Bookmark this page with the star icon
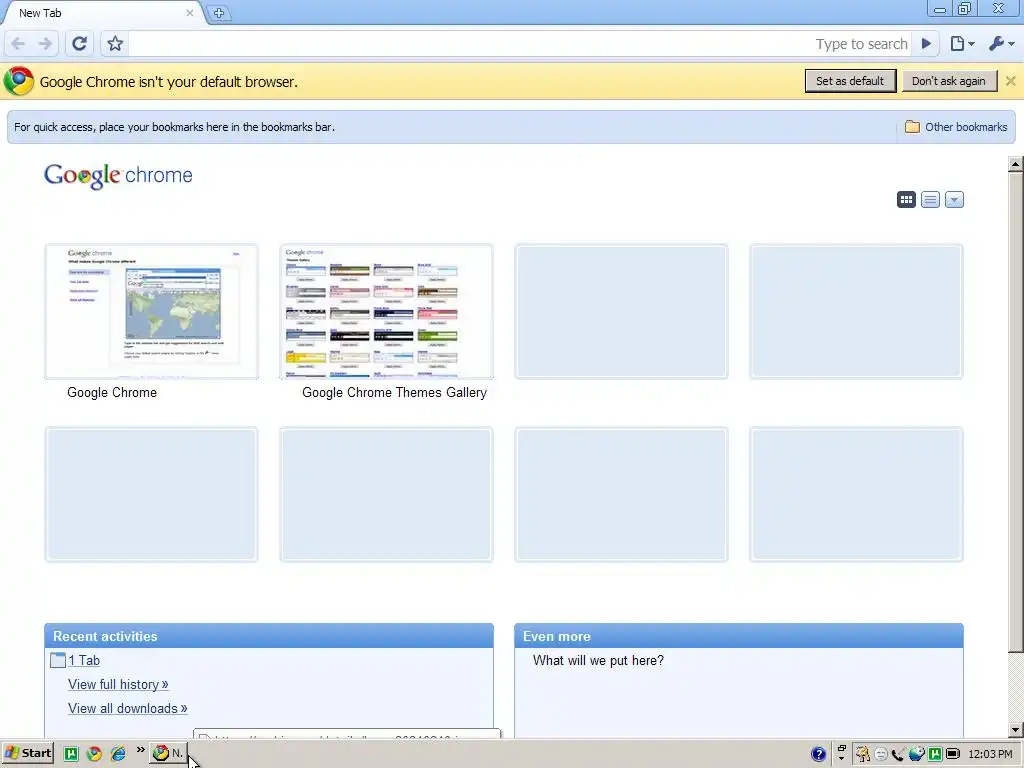The image size is (1024, 768). click(115, 44)
